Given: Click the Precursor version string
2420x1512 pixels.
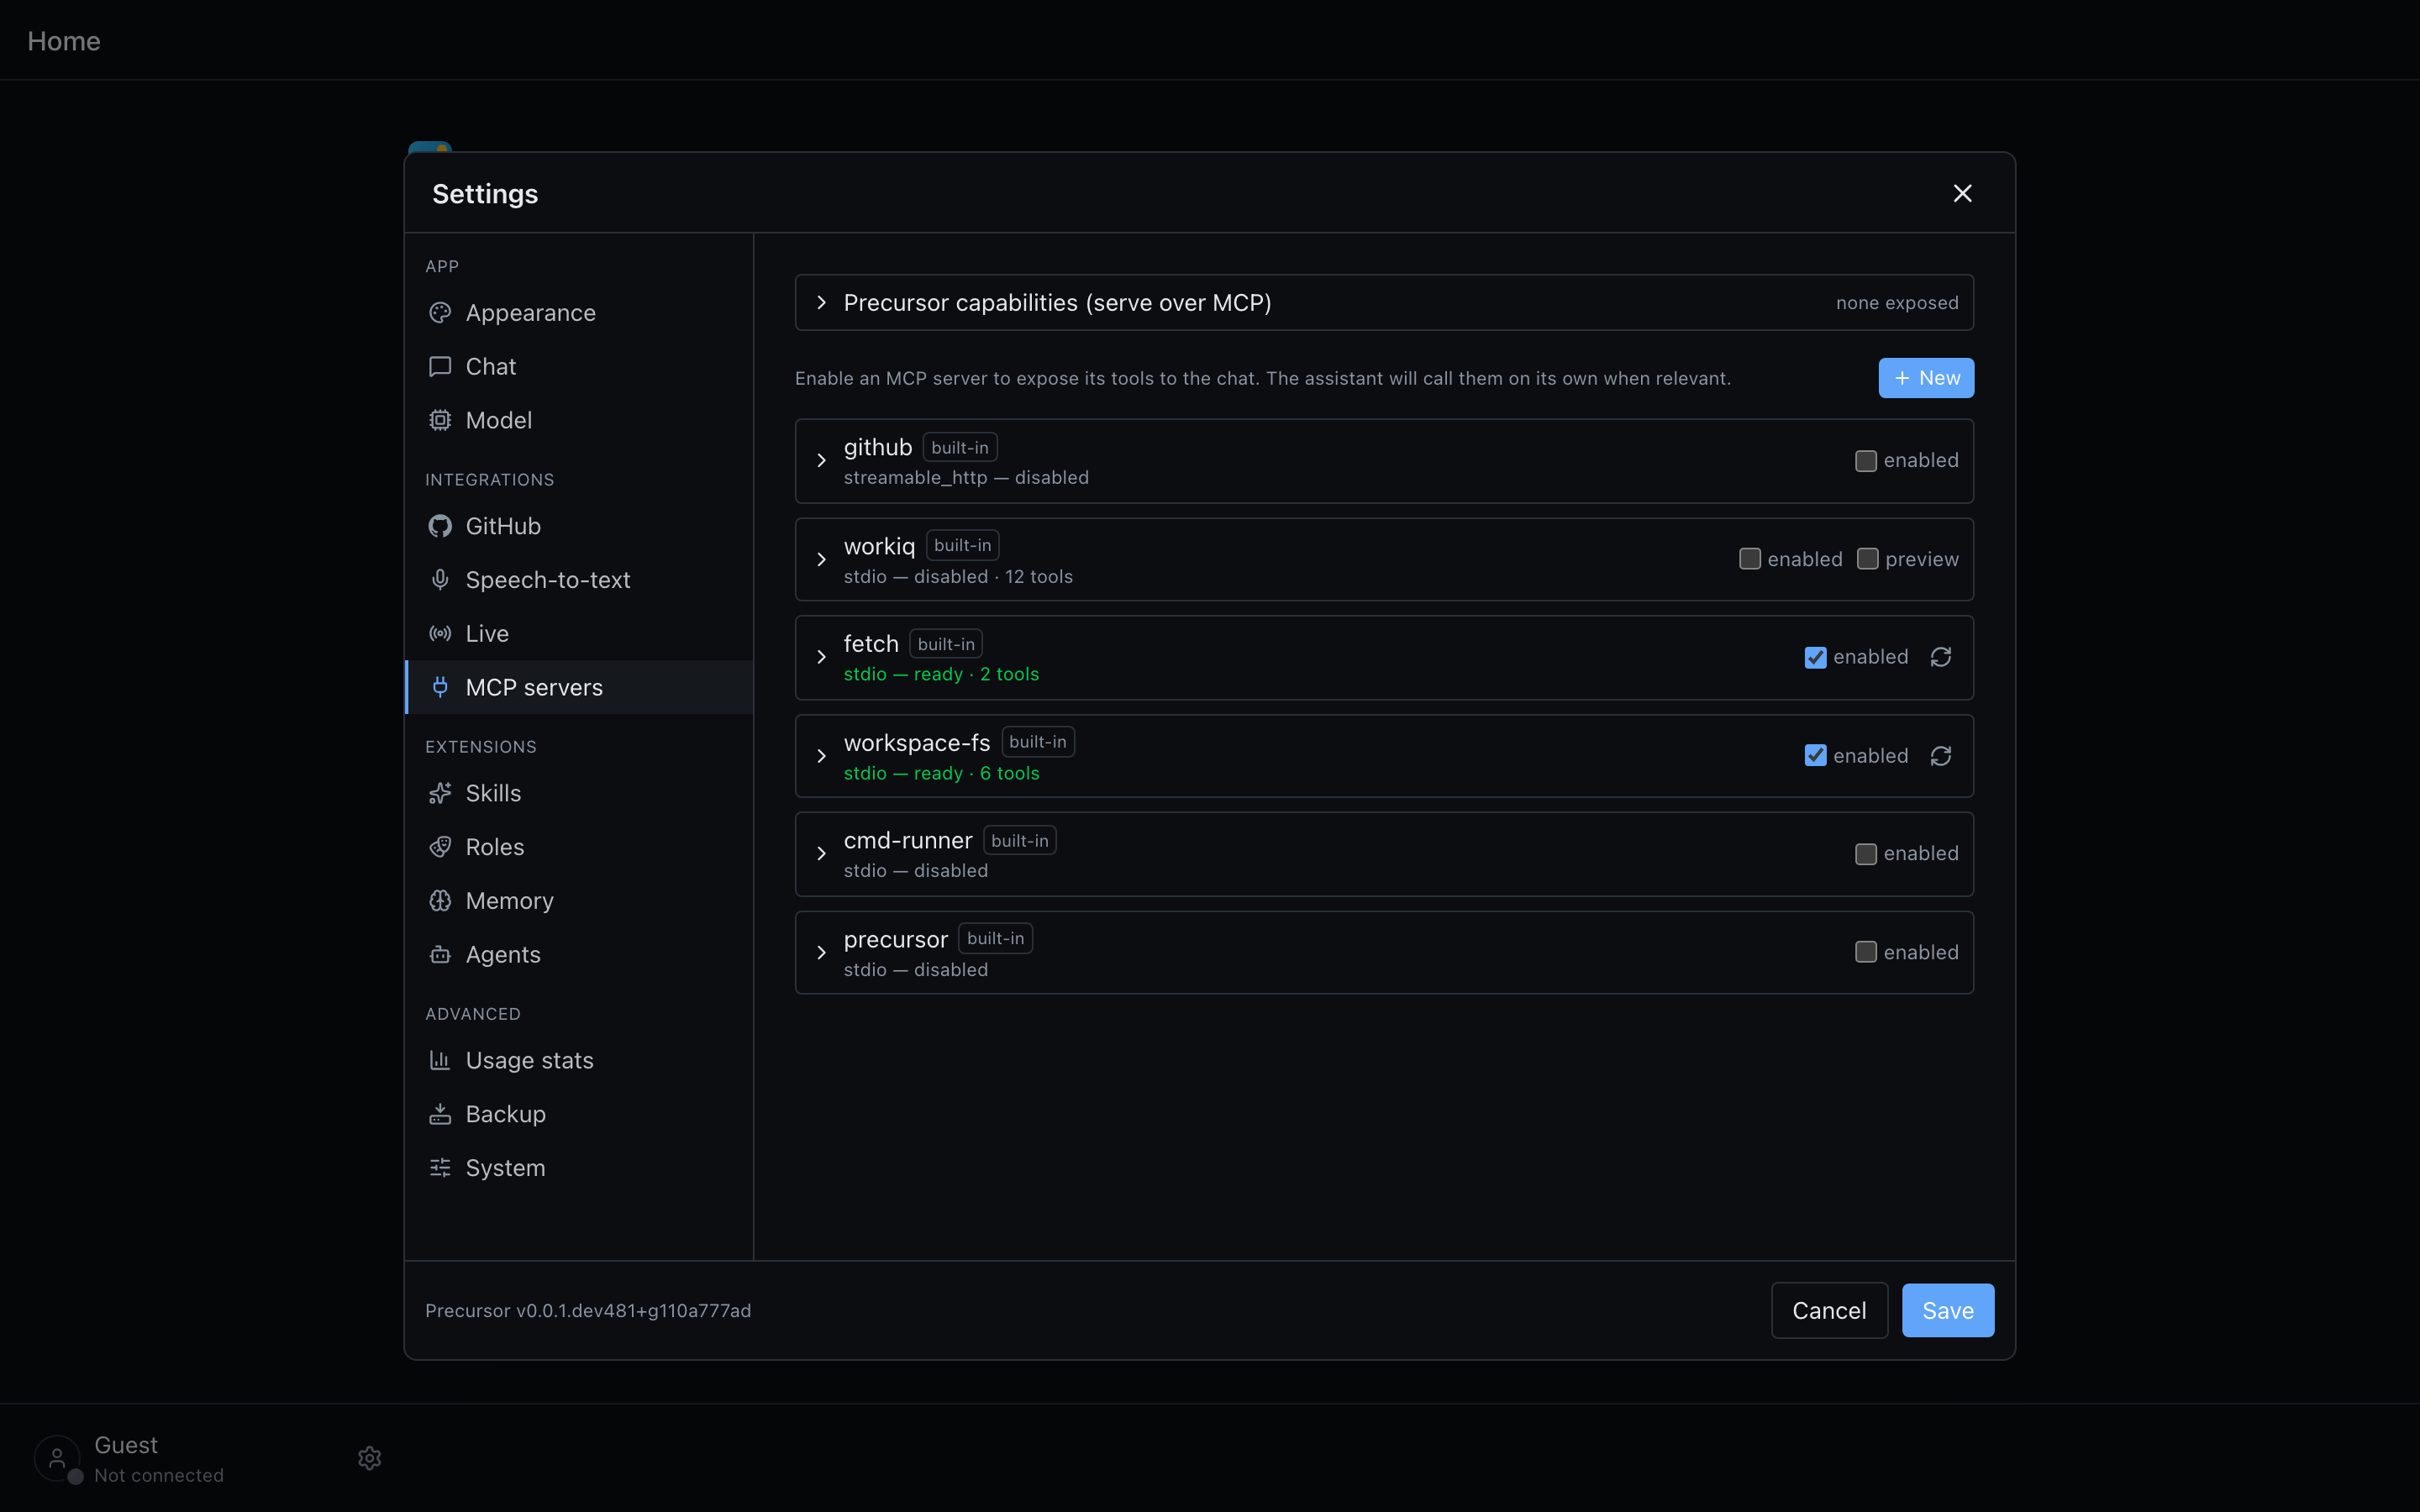Looking at the screenshot, I should [x=588, y=1310].
